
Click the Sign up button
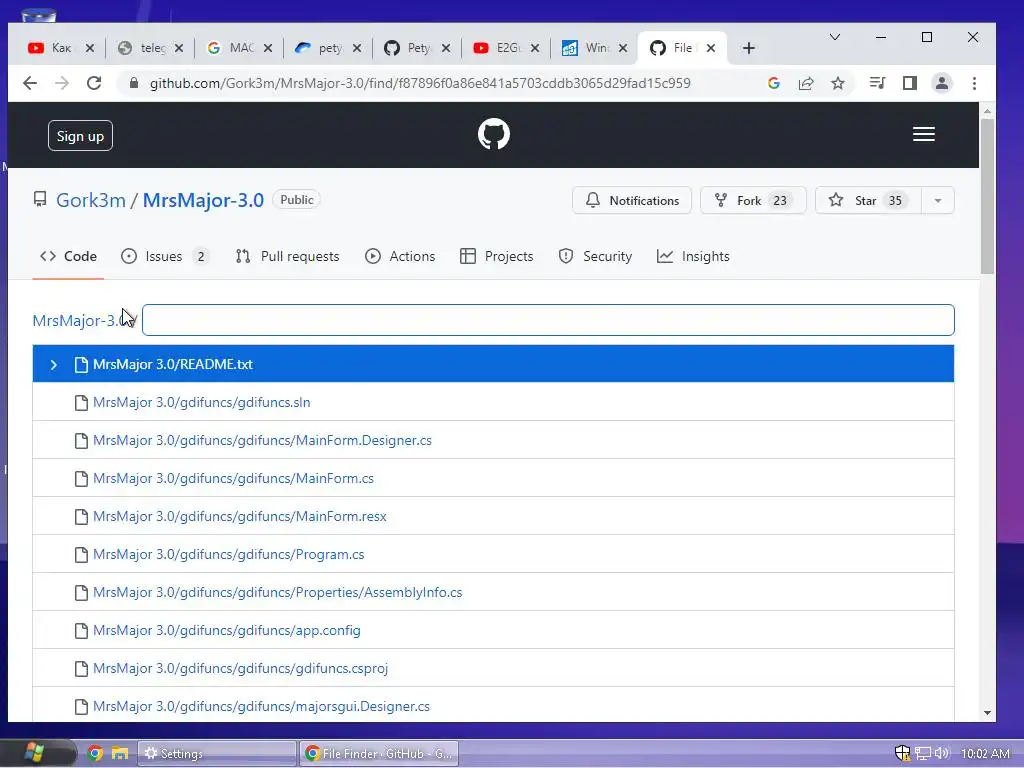click(80, 136)
